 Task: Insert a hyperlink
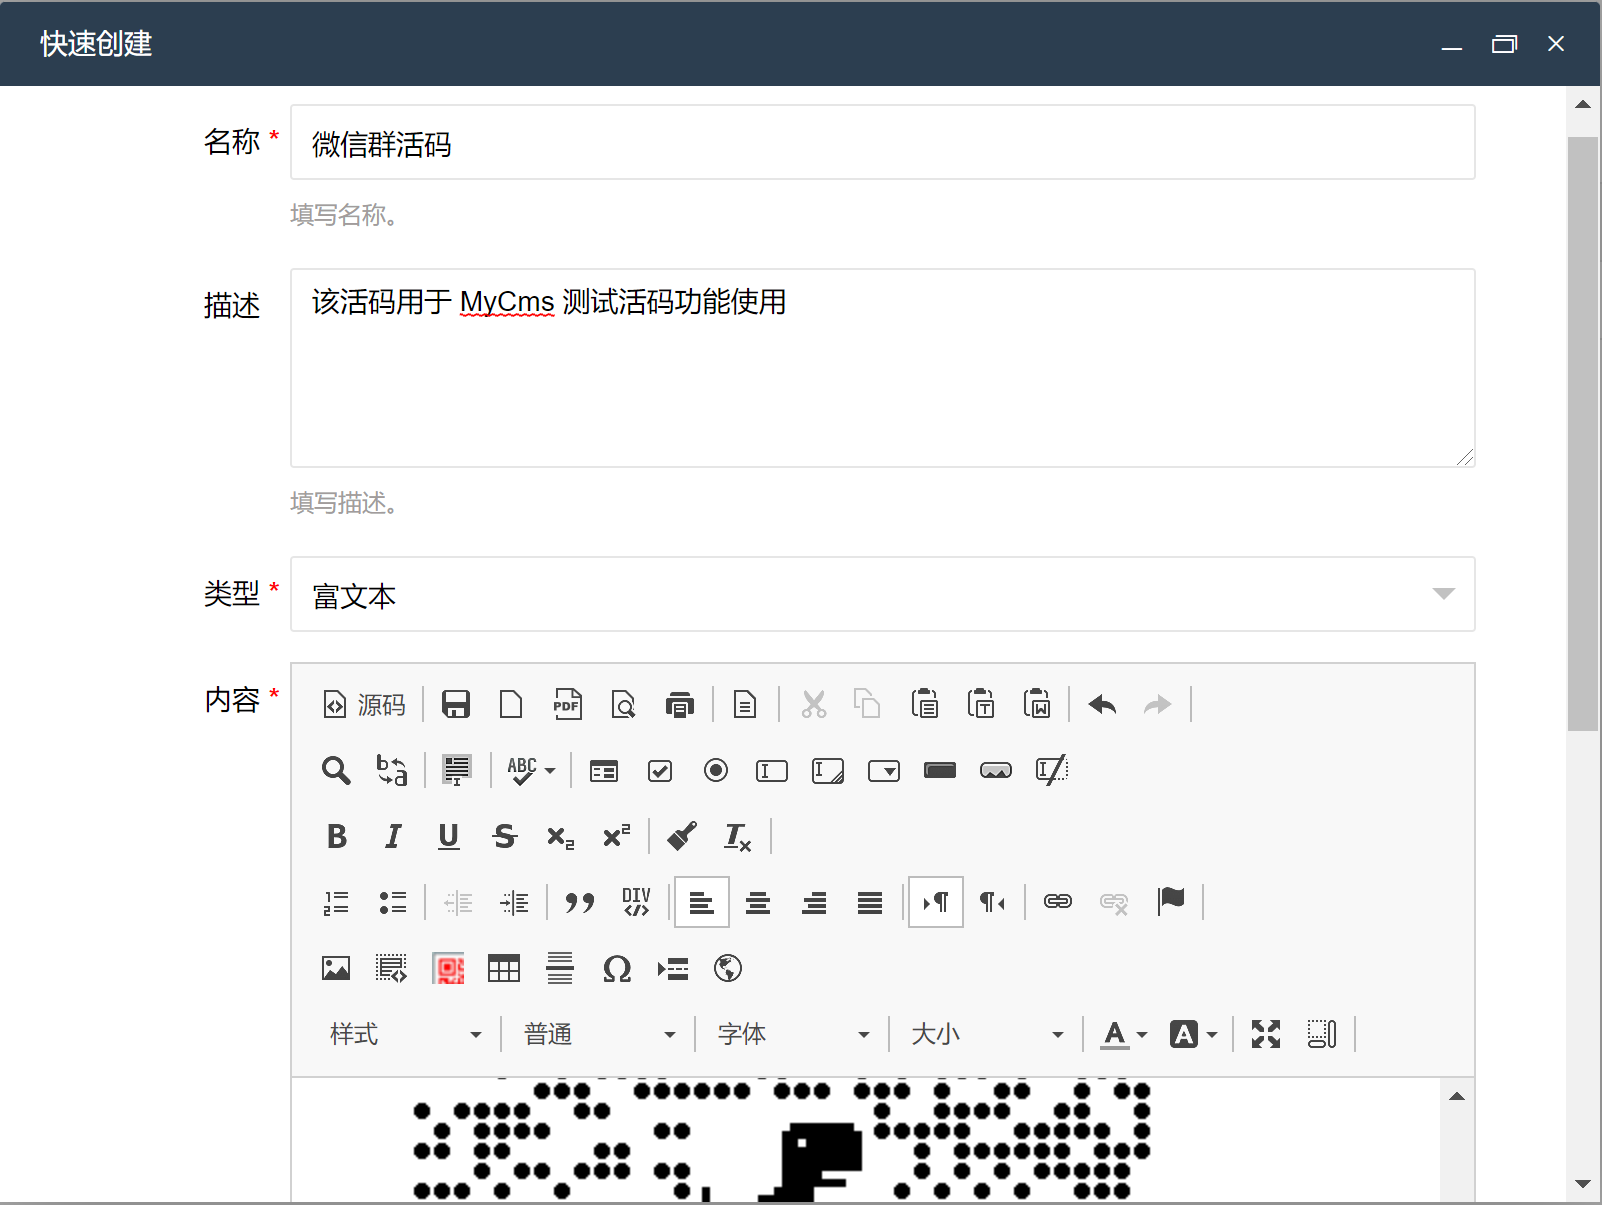(x=1058, y=903)
